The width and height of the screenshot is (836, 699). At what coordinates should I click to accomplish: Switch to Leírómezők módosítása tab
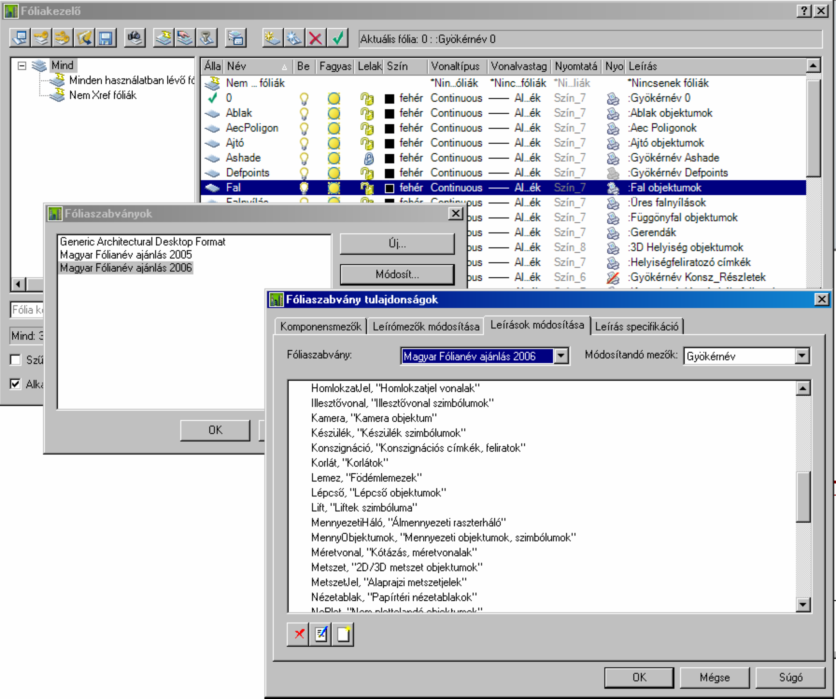click(x=425, y=326)
